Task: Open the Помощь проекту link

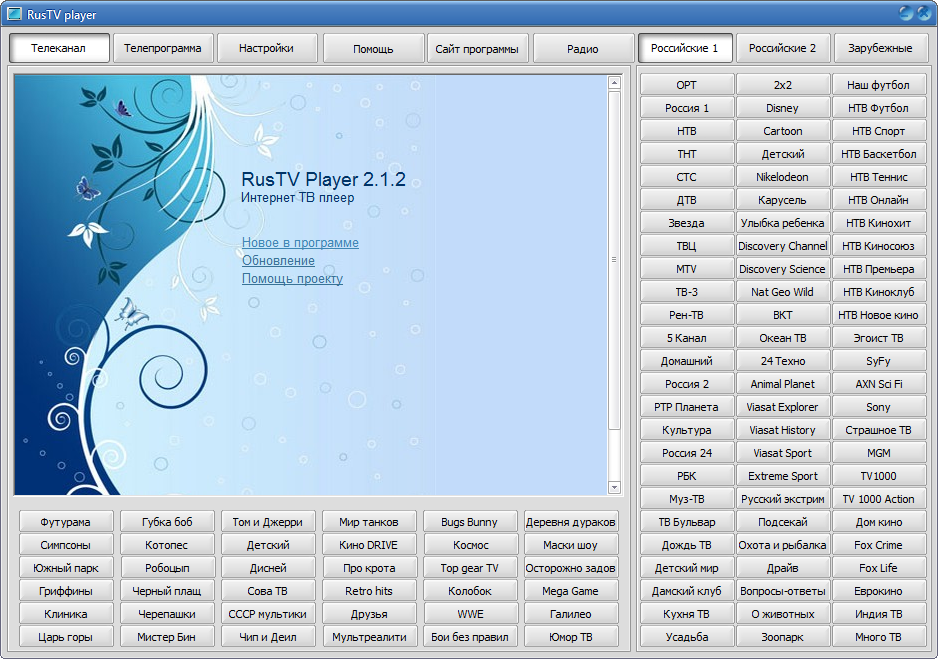Action: click(x=292, y=279)
